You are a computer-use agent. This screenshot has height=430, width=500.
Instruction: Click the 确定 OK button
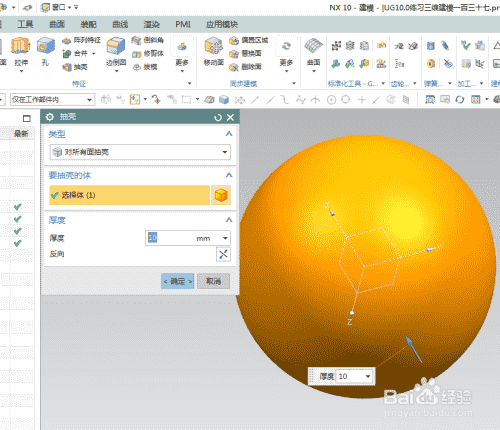click(x=178, y=281)
